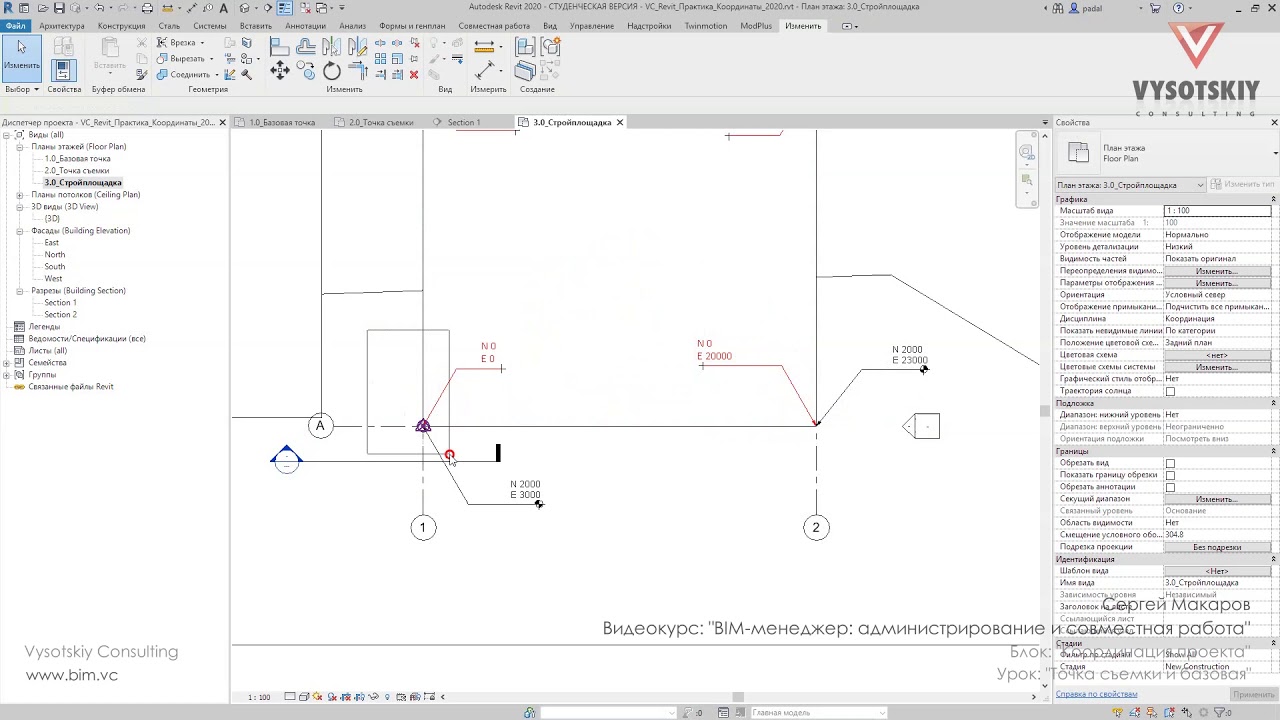The width and height of the screenshot is (1280, 720).
Task: Open the Properties palette button
Action: click(x=64, y=70)
